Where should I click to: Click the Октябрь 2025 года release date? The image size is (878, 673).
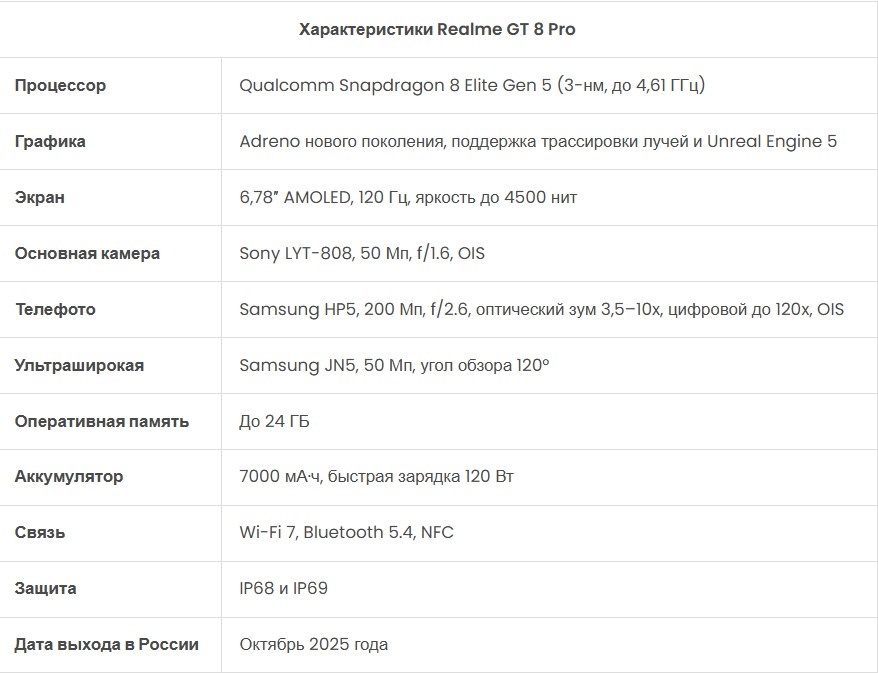pos(313,644)
